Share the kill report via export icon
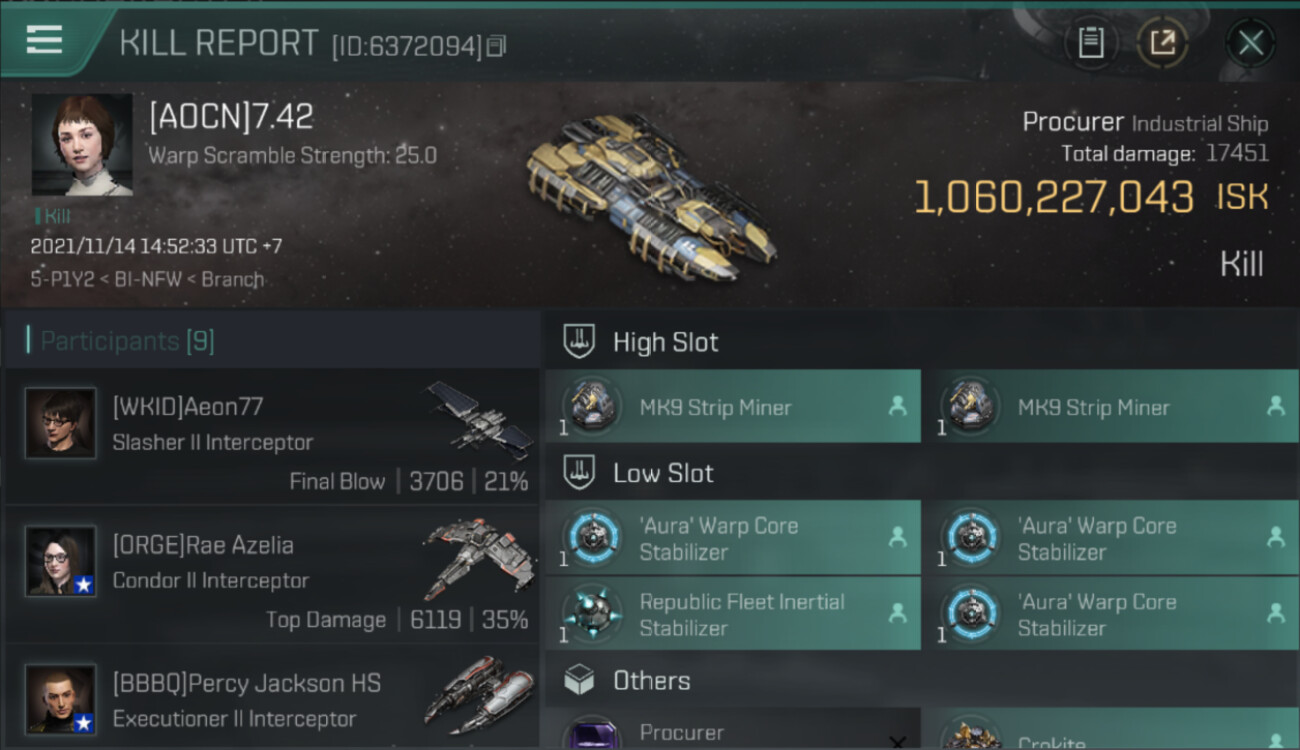The height and width of the screenshot is (750, 1300). pyautogui.click(x=1163, y=42)
